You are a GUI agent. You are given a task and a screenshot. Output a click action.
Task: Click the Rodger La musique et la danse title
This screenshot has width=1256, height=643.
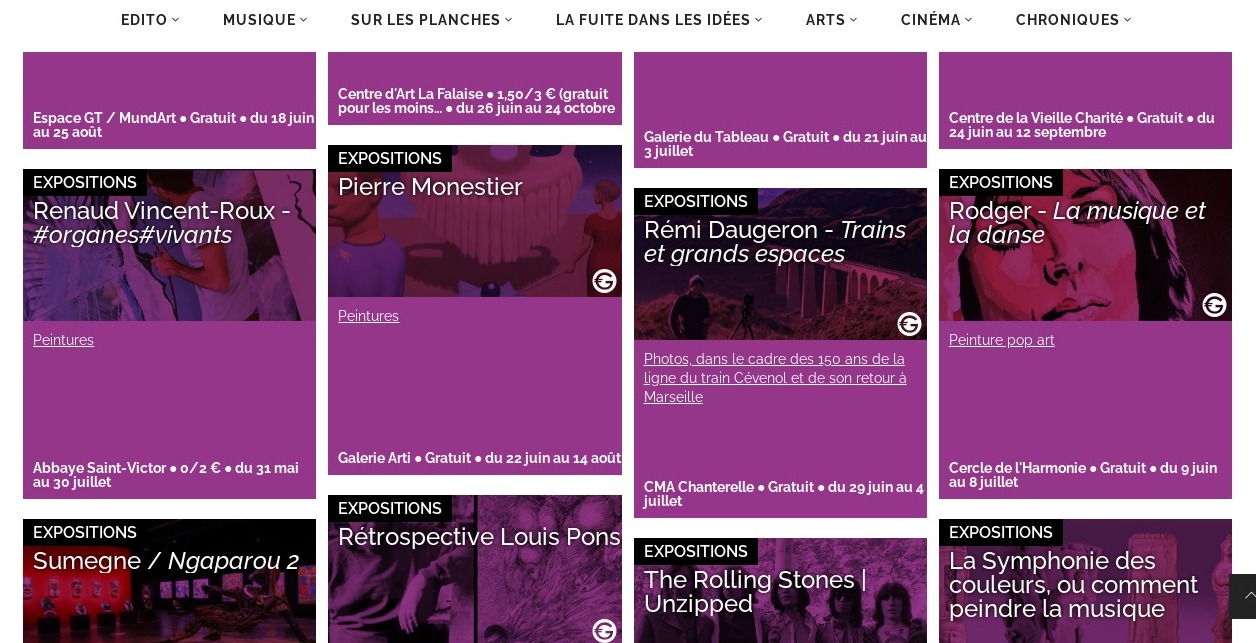[x=1077, y=223]
